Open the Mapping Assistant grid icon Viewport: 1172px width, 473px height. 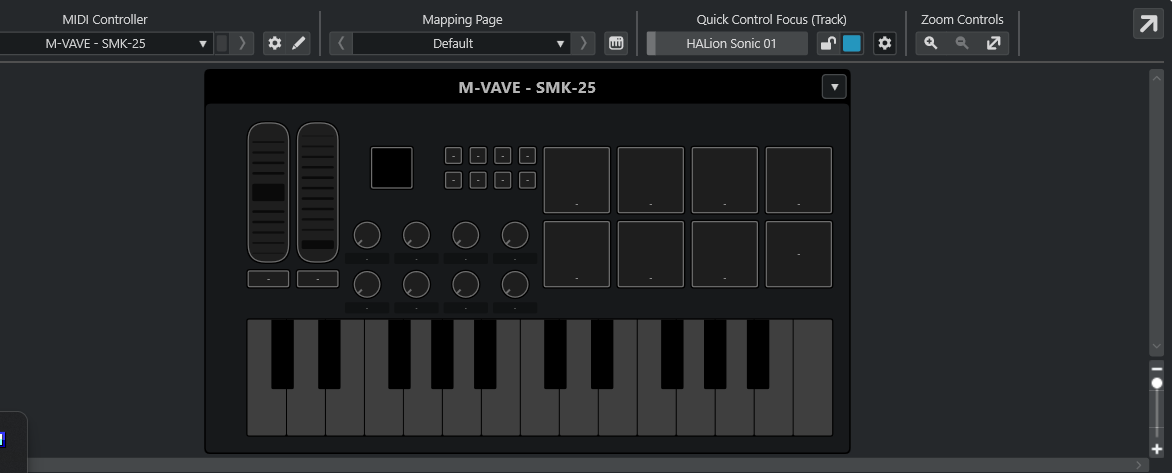click(x=616, y=43)
